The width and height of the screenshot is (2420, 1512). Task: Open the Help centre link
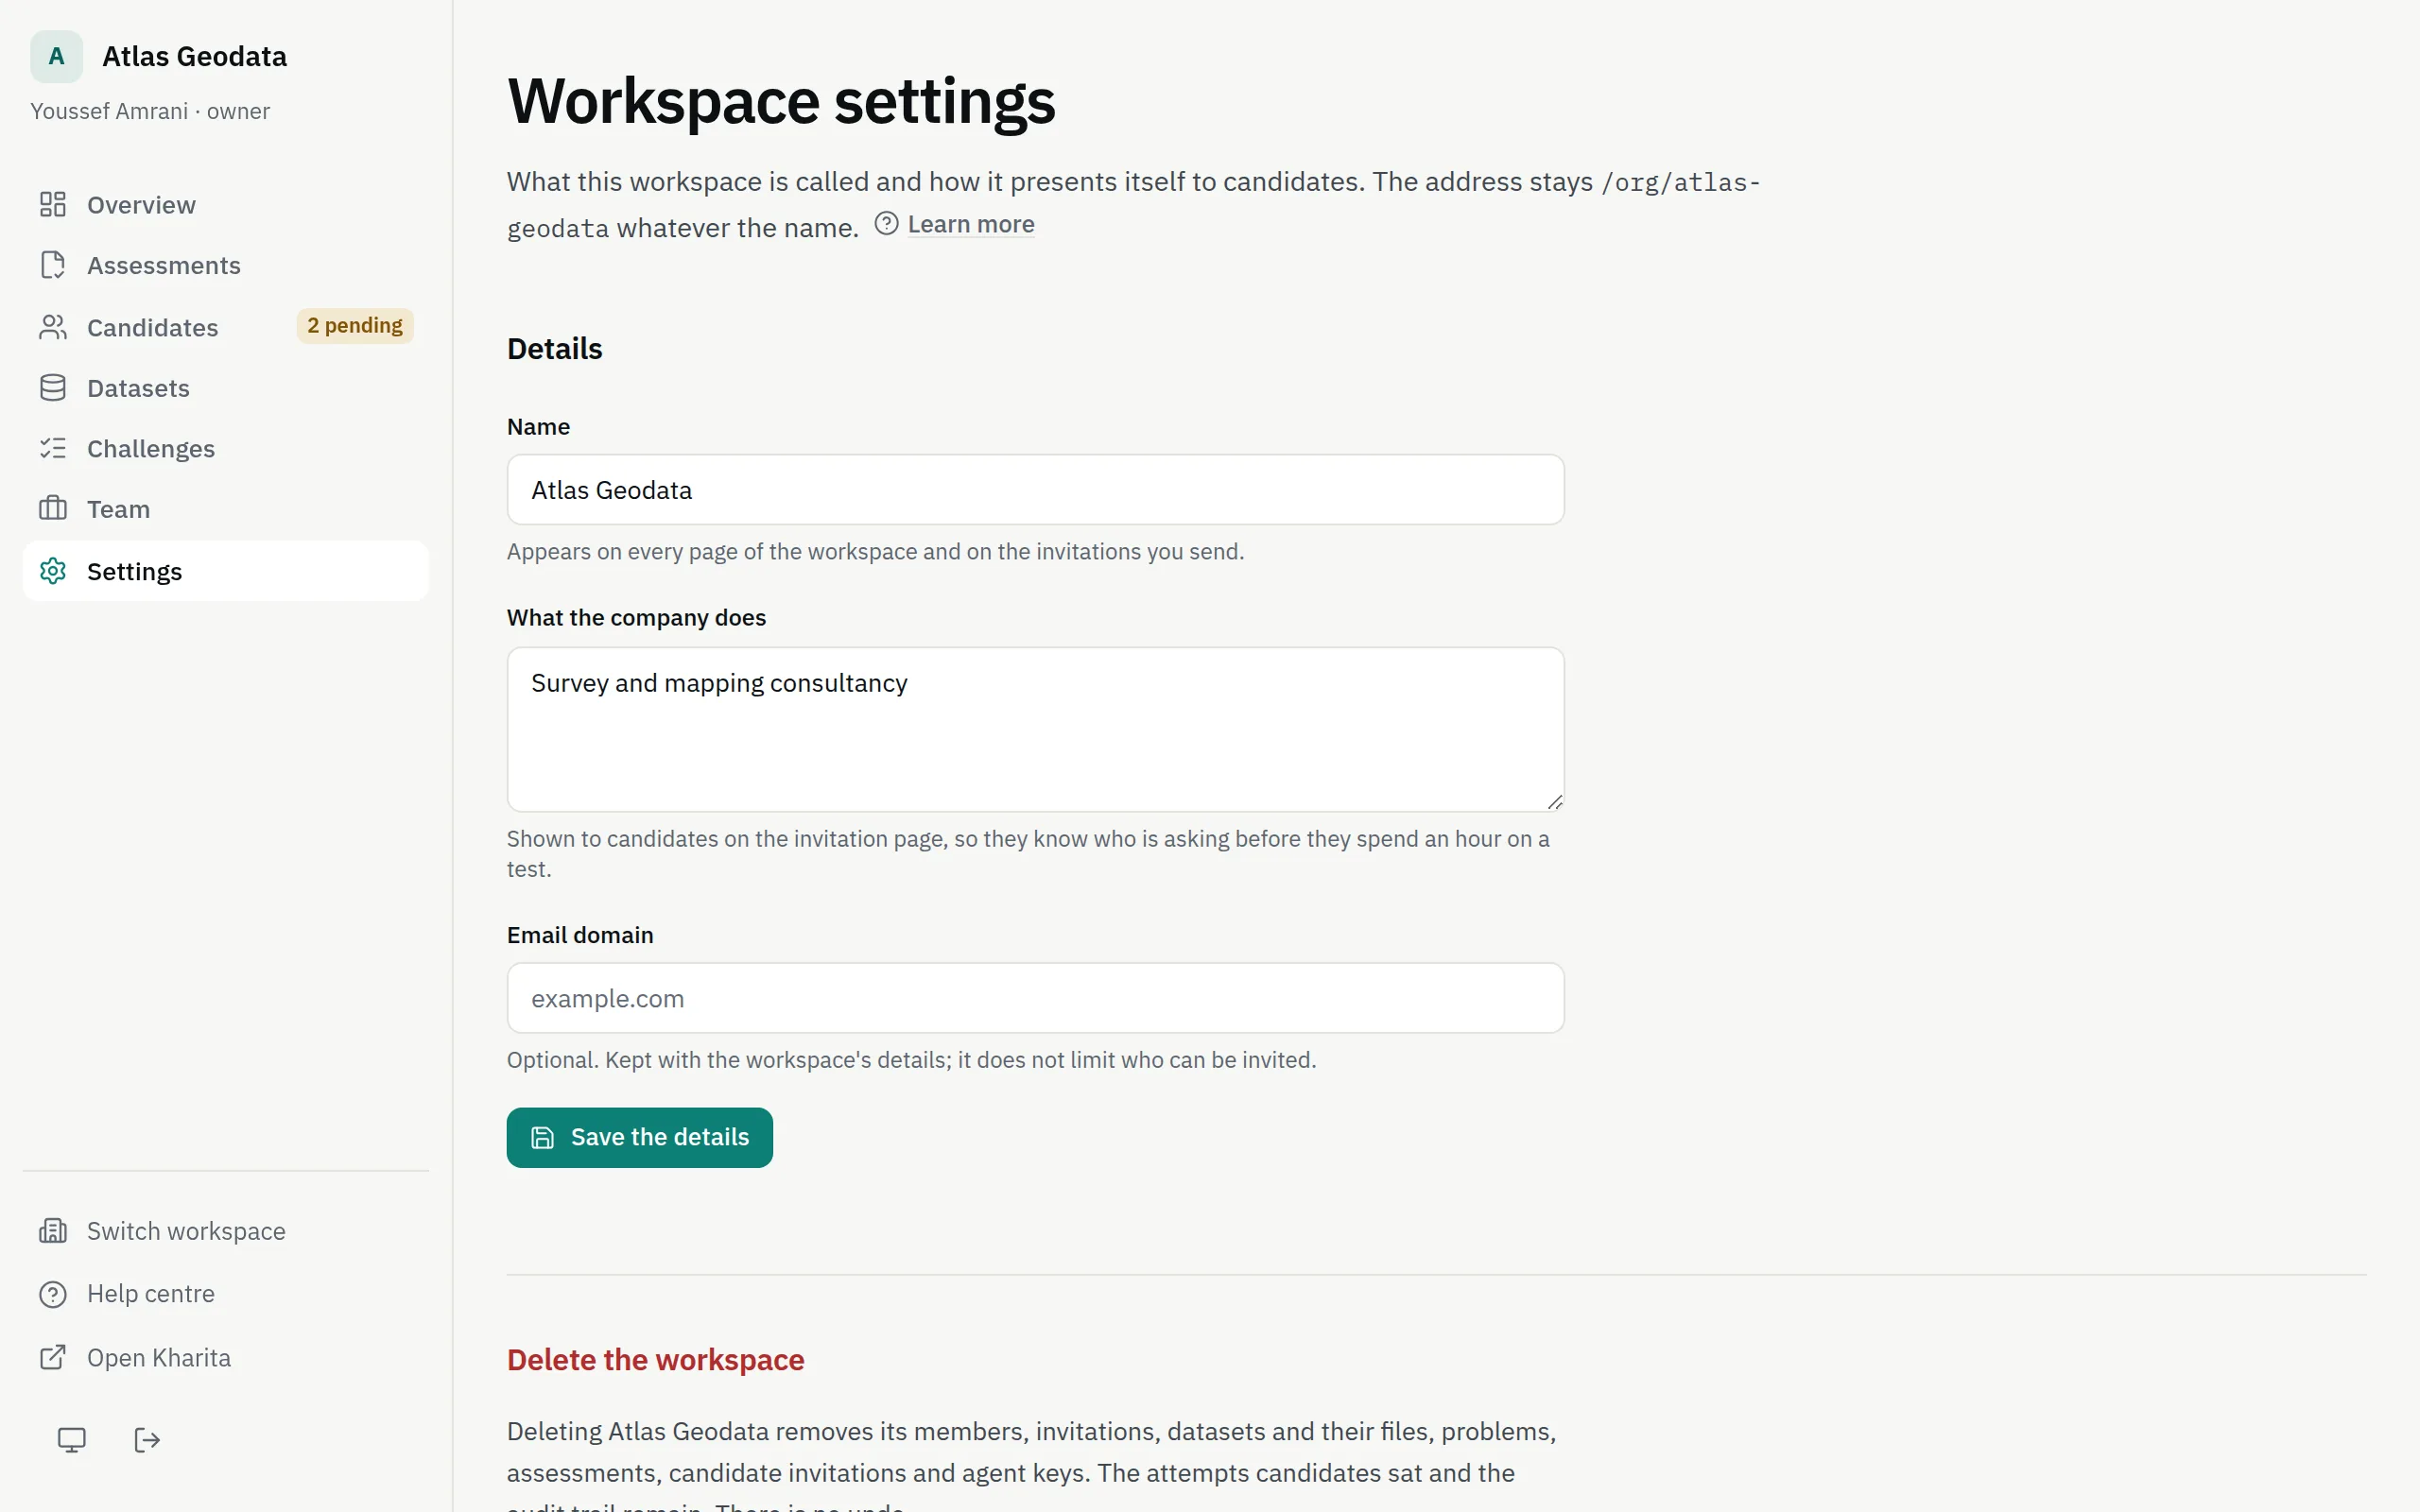pyautogui.click(x=226, y=1294)
